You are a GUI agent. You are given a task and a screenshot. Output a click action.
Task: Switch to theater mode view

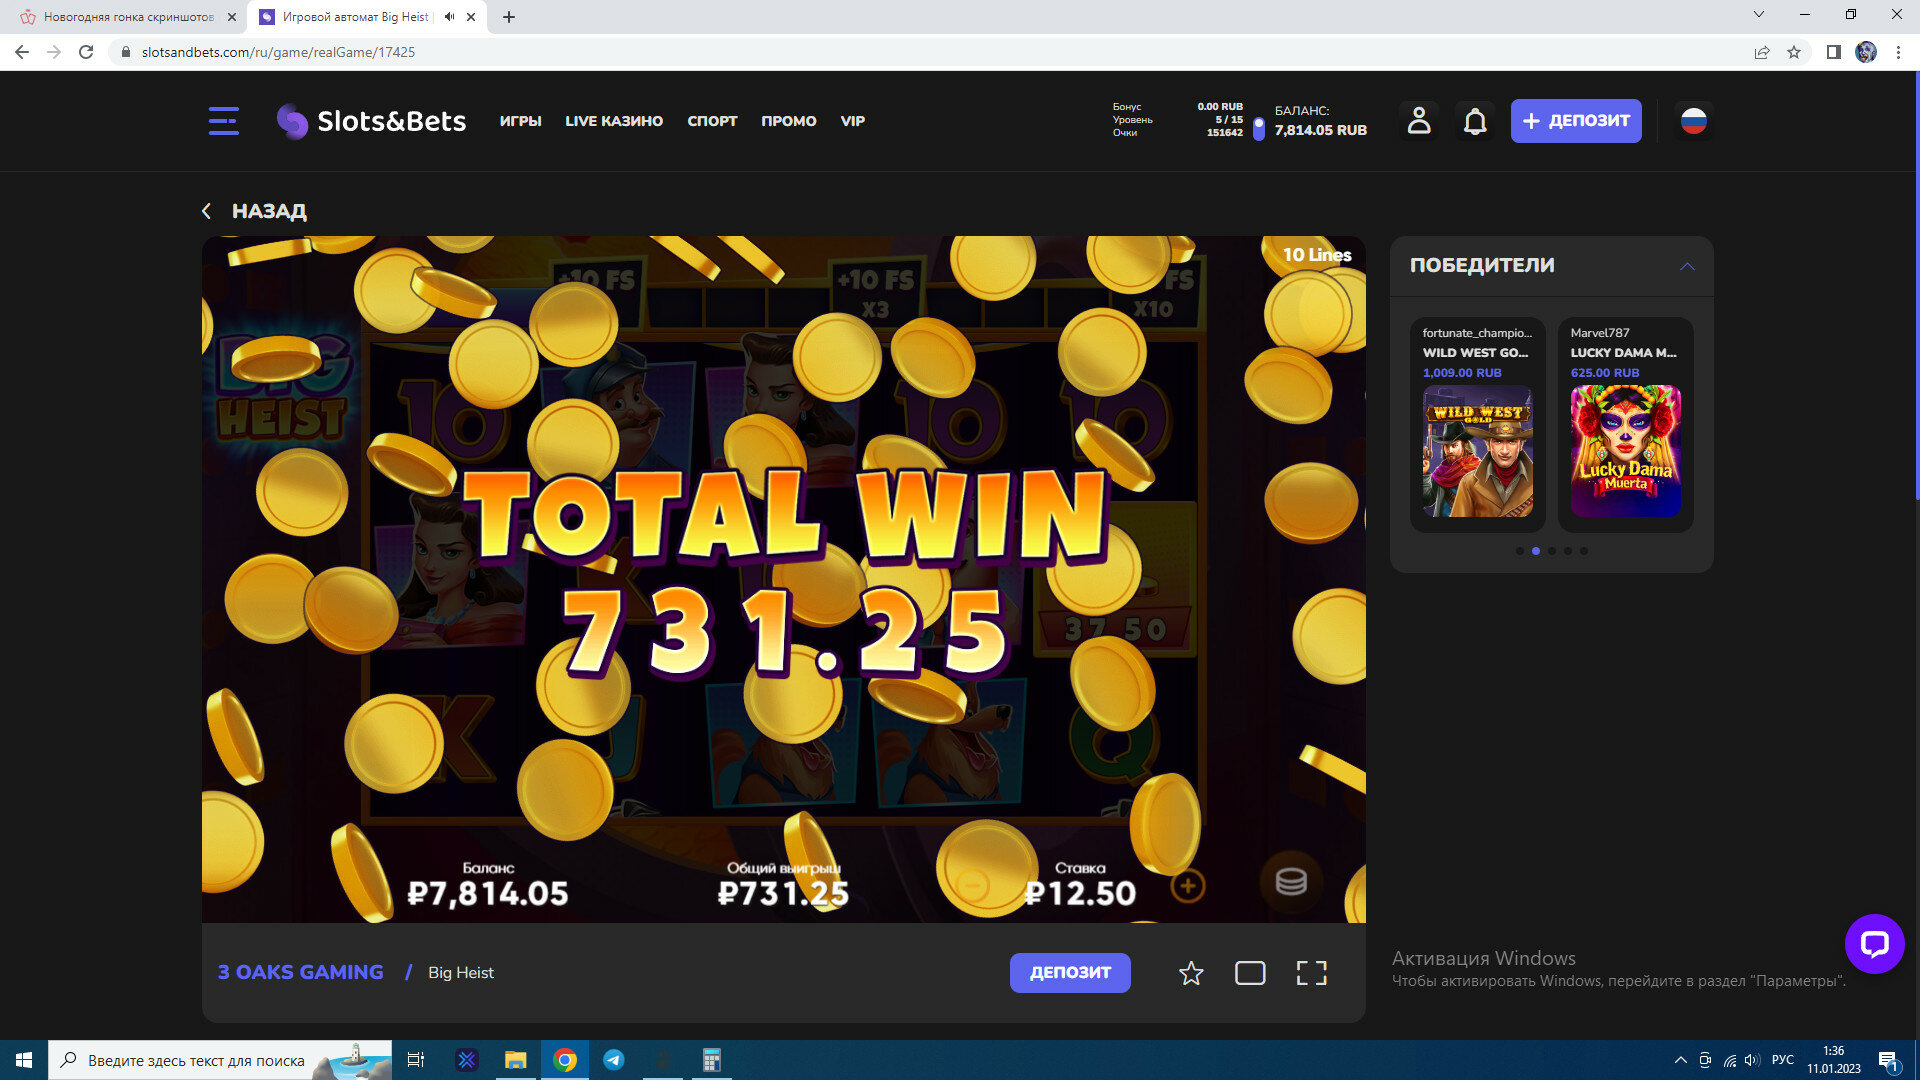click(x=1250, y=973)
